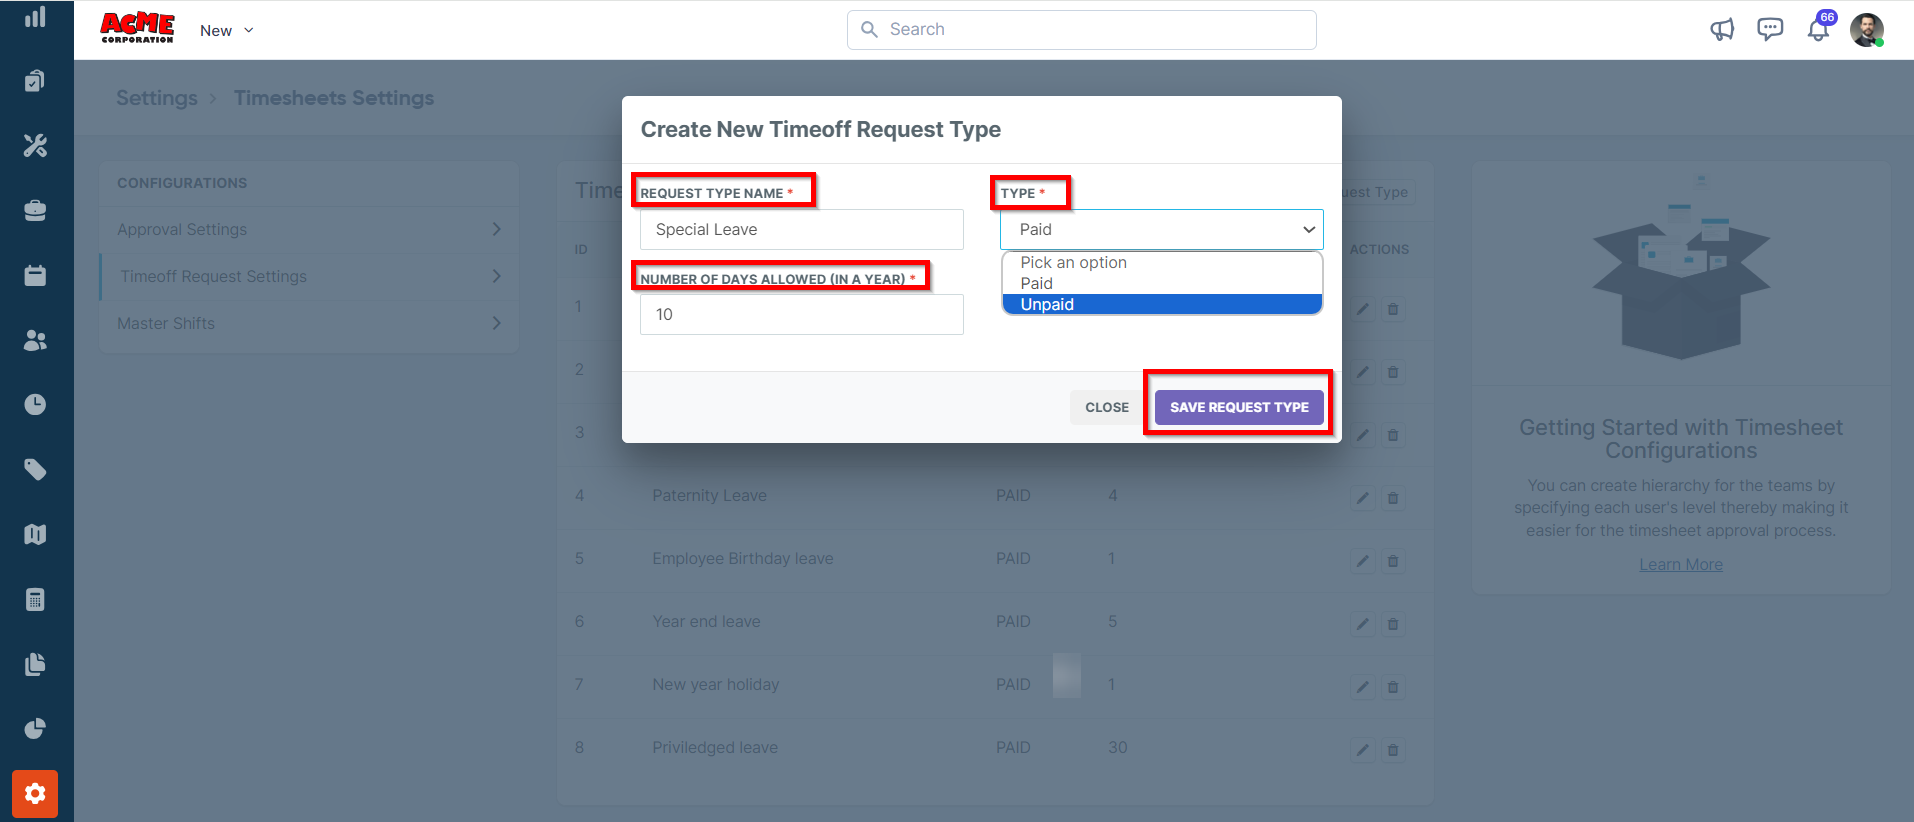The width and height of the screenshot is (1914, 822).
Task: Focus the Number of Days Allowed field
Action: click(x=801, y=315)
